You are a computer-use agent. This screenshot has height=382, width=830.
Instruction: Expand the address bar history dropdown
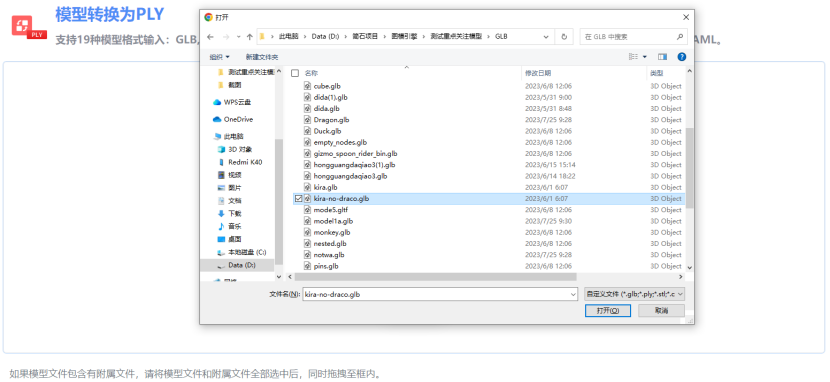[x=546, y=37]
